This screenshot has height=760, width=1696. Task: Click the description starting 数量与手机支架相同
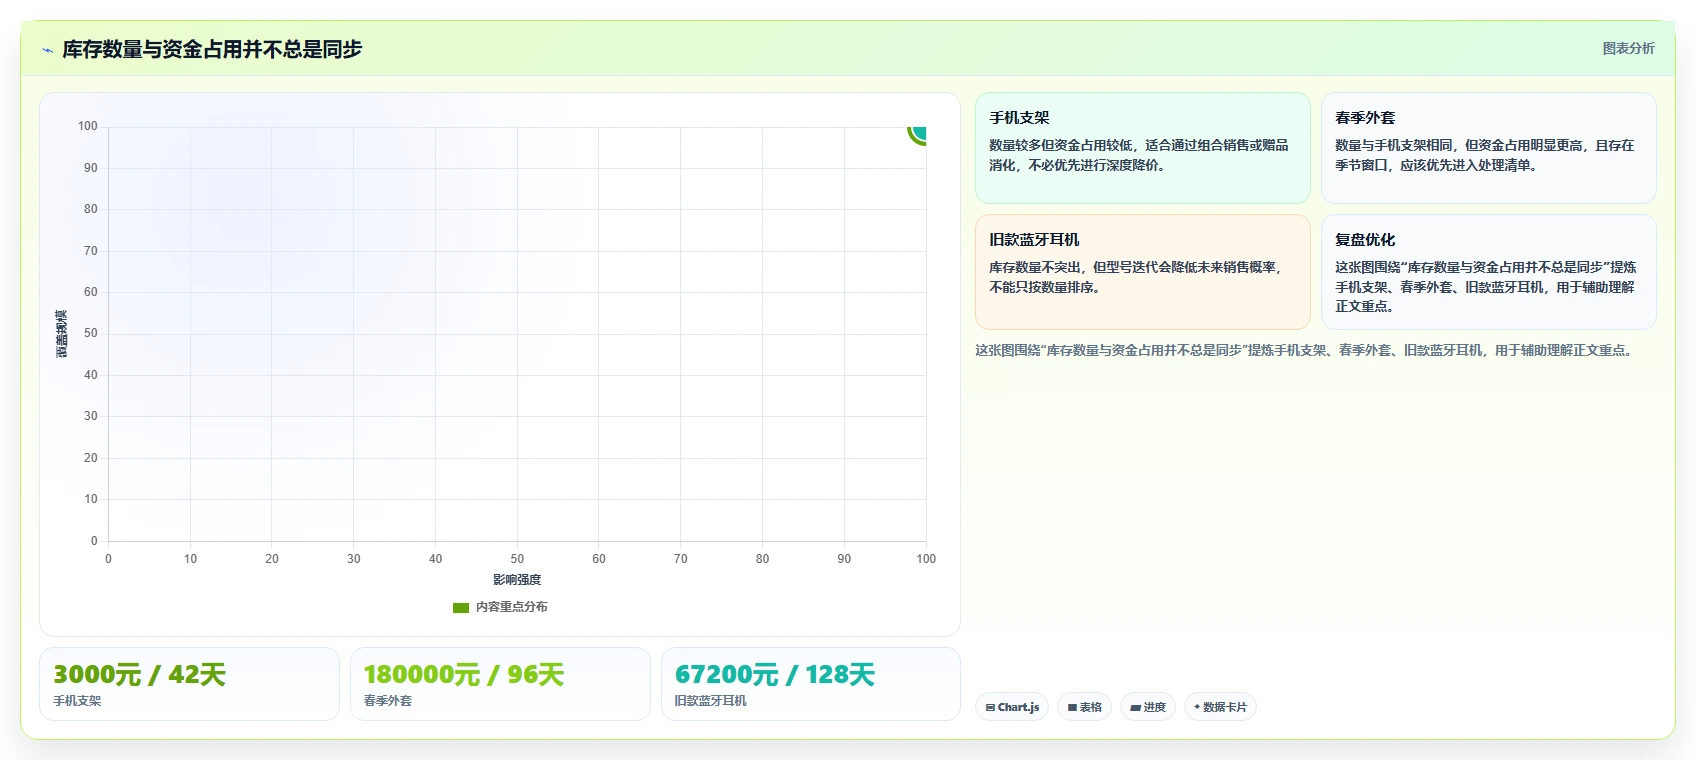coord(1485,155)
